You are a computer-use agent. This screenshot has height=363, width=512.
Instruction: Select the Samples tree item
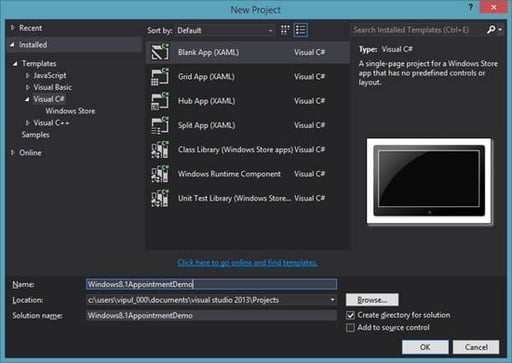pos(36,135)
